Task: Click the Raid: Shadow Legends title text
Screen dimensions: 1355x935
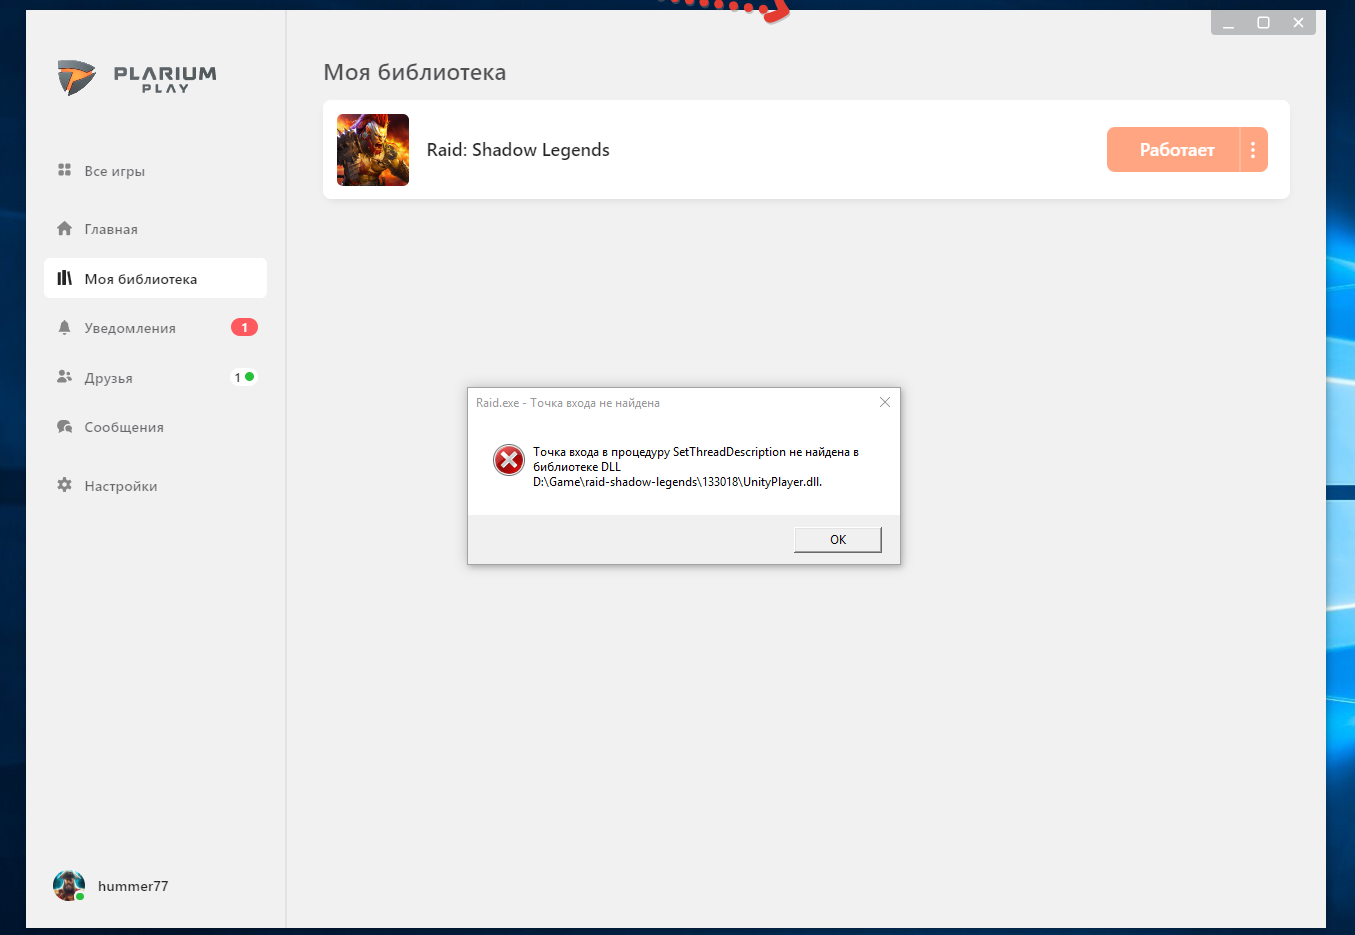Action: 518,150
